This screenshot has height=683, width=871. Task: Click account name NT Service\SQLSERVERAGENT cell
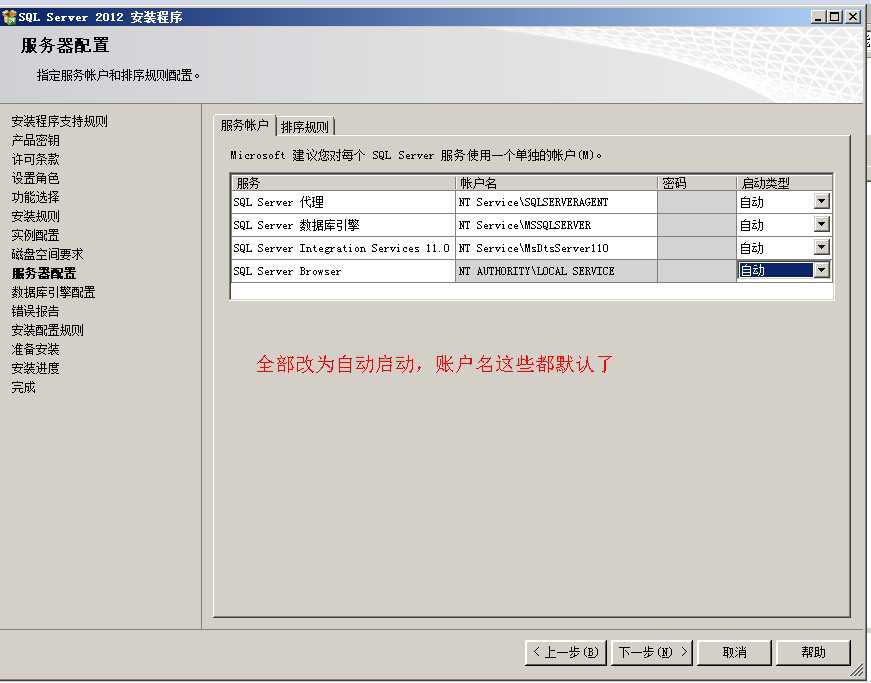tap(556, 202)
